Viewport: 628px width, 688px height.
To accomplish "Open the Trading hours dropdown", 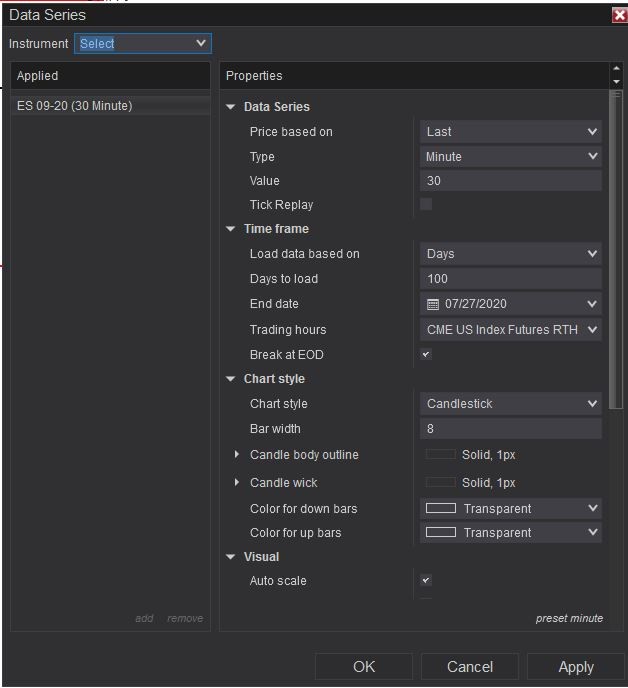I will click(510, 329).
